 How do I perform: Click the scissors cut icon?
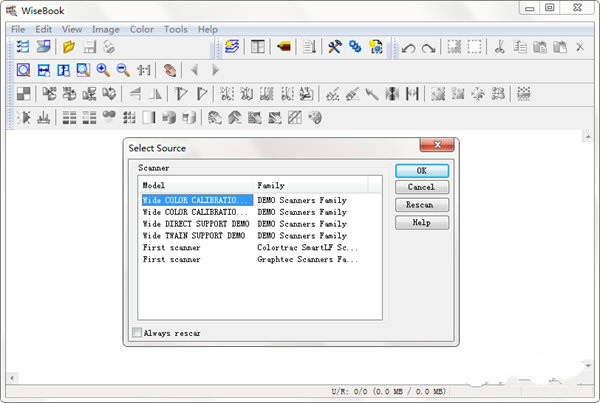[x=500, y=47]
